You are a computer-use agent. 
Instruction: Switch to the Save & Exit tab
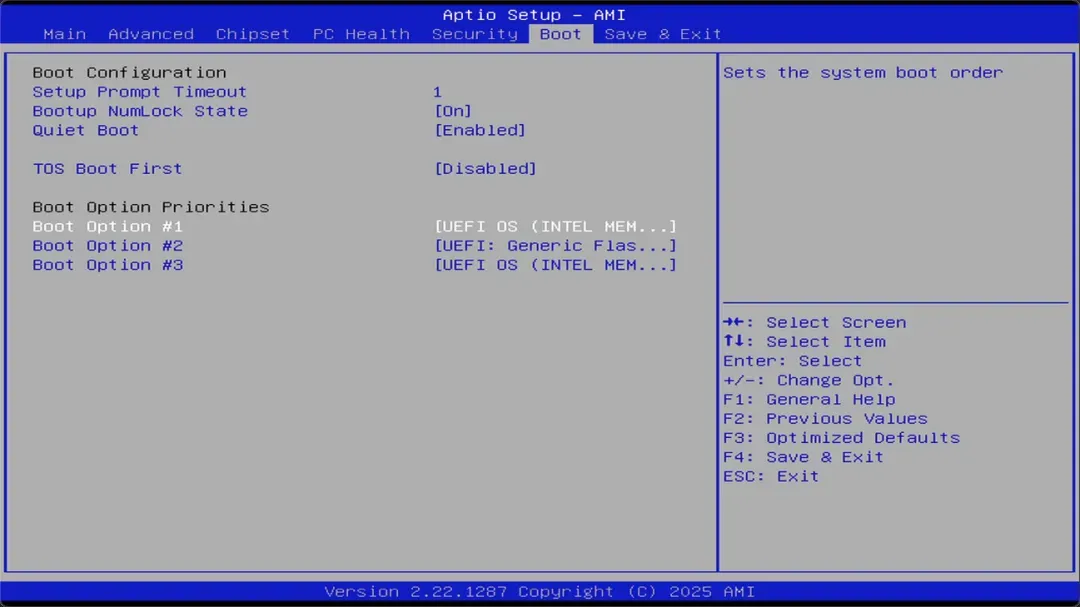(662, 34)
